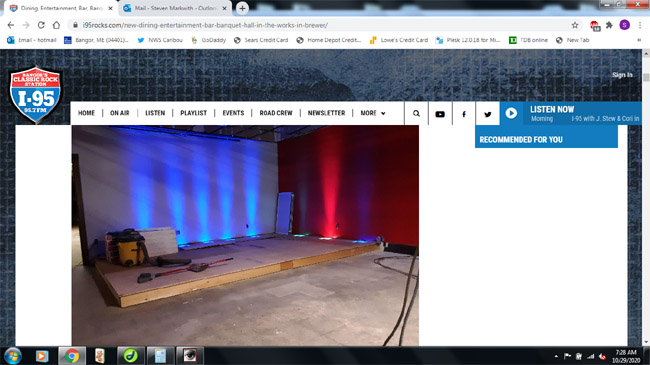Open the Chrome extensions puzzle icon
Screen dimensions: 650x365
point(609,25)
